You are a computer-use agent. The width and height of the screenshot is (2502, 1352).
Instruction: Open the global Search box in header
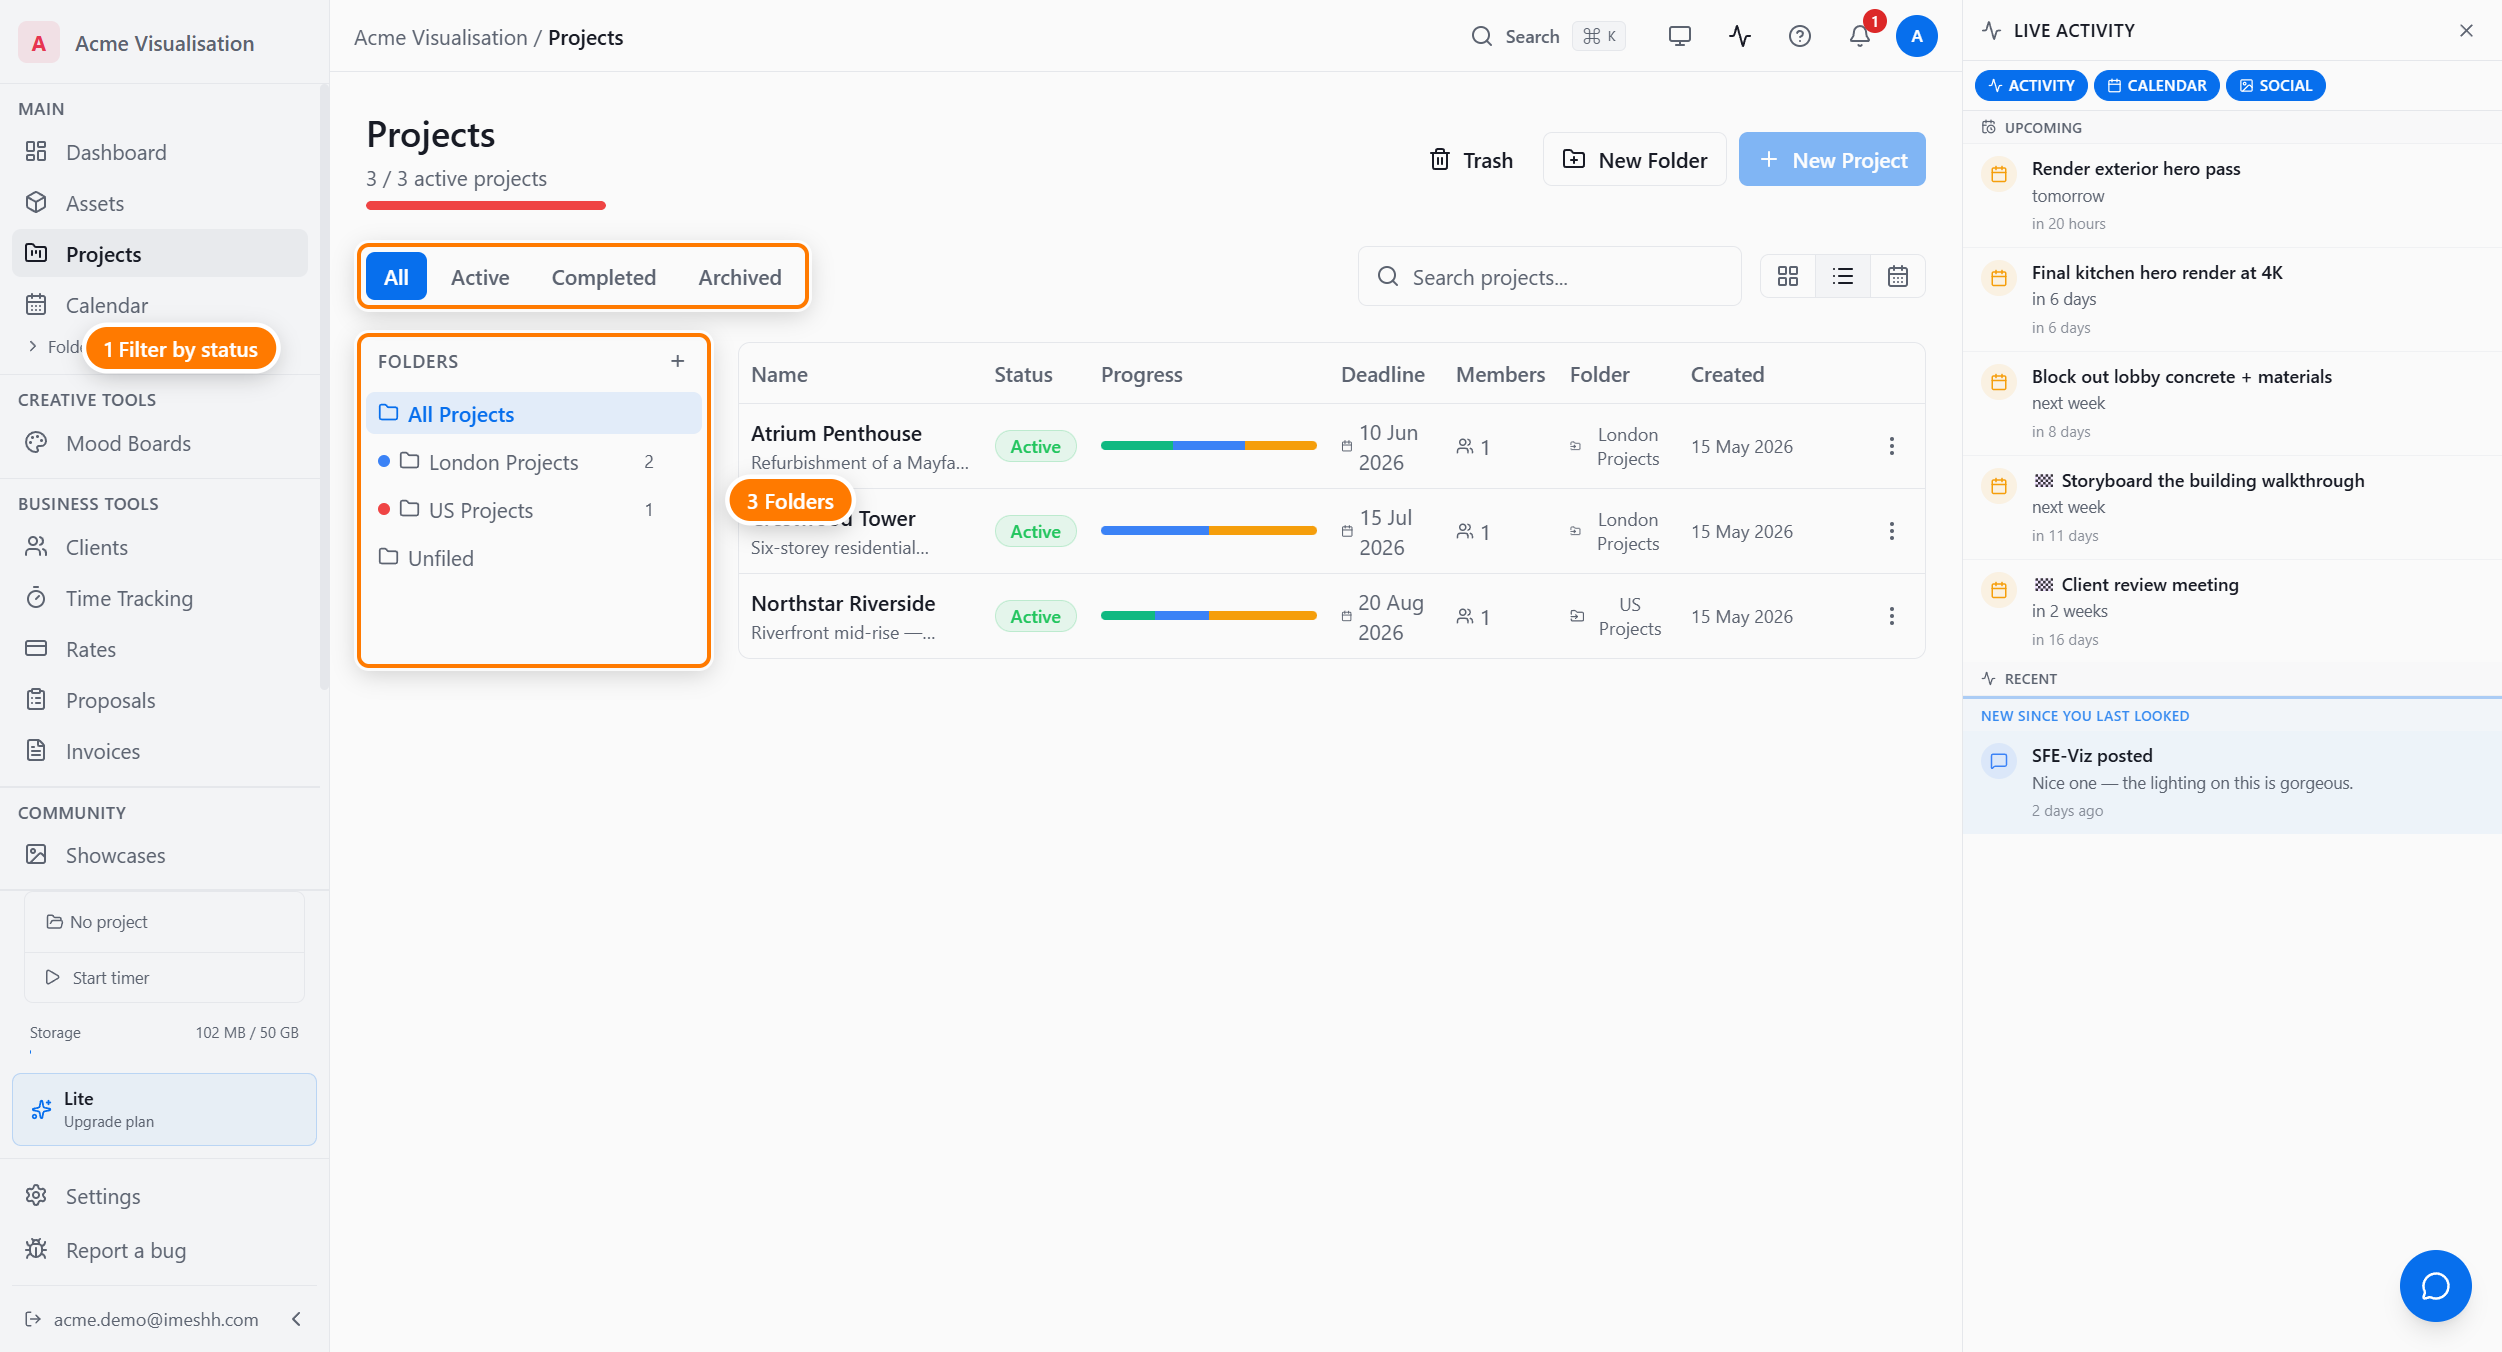point(1548,37)
